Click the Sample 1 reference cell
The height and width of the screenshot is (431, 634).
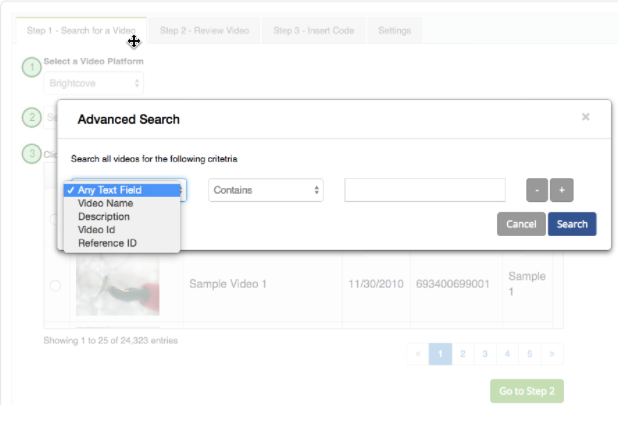527,284
